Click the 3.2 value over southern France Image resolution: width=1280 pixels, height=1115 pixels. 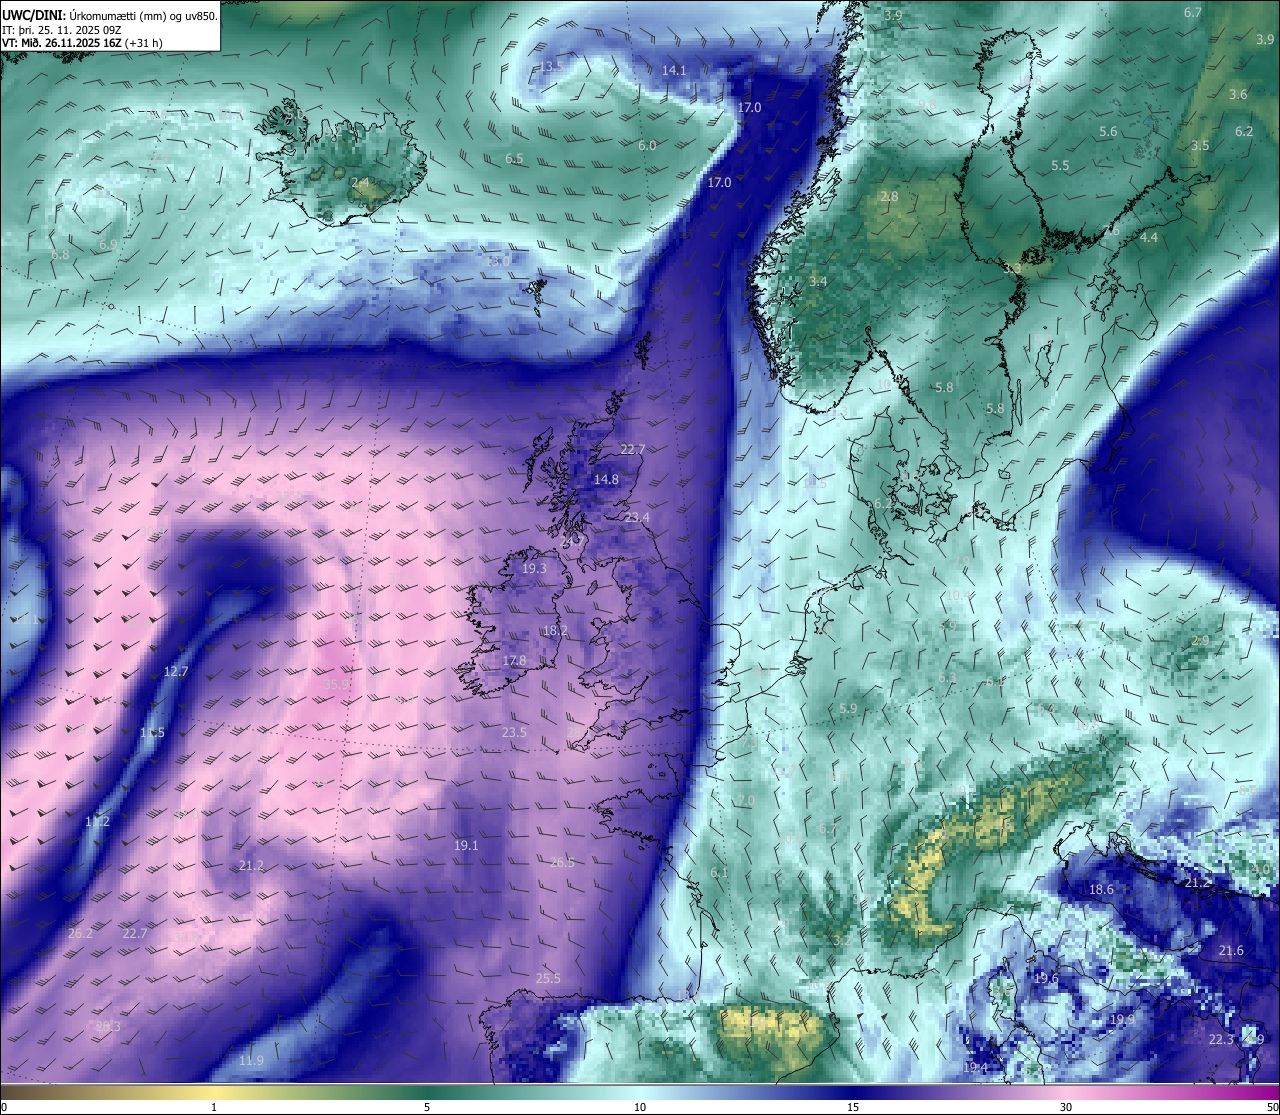pyautogui.click(x=841, y=940)
